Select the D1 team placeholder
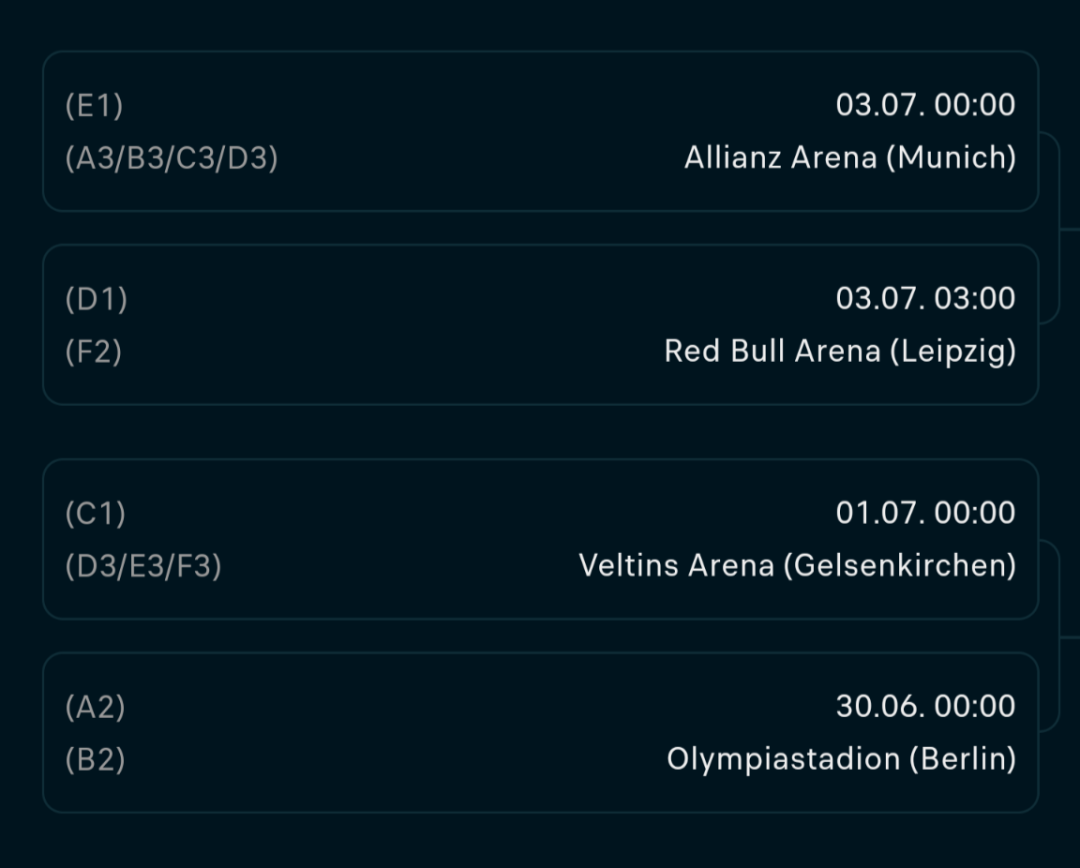 96,299
